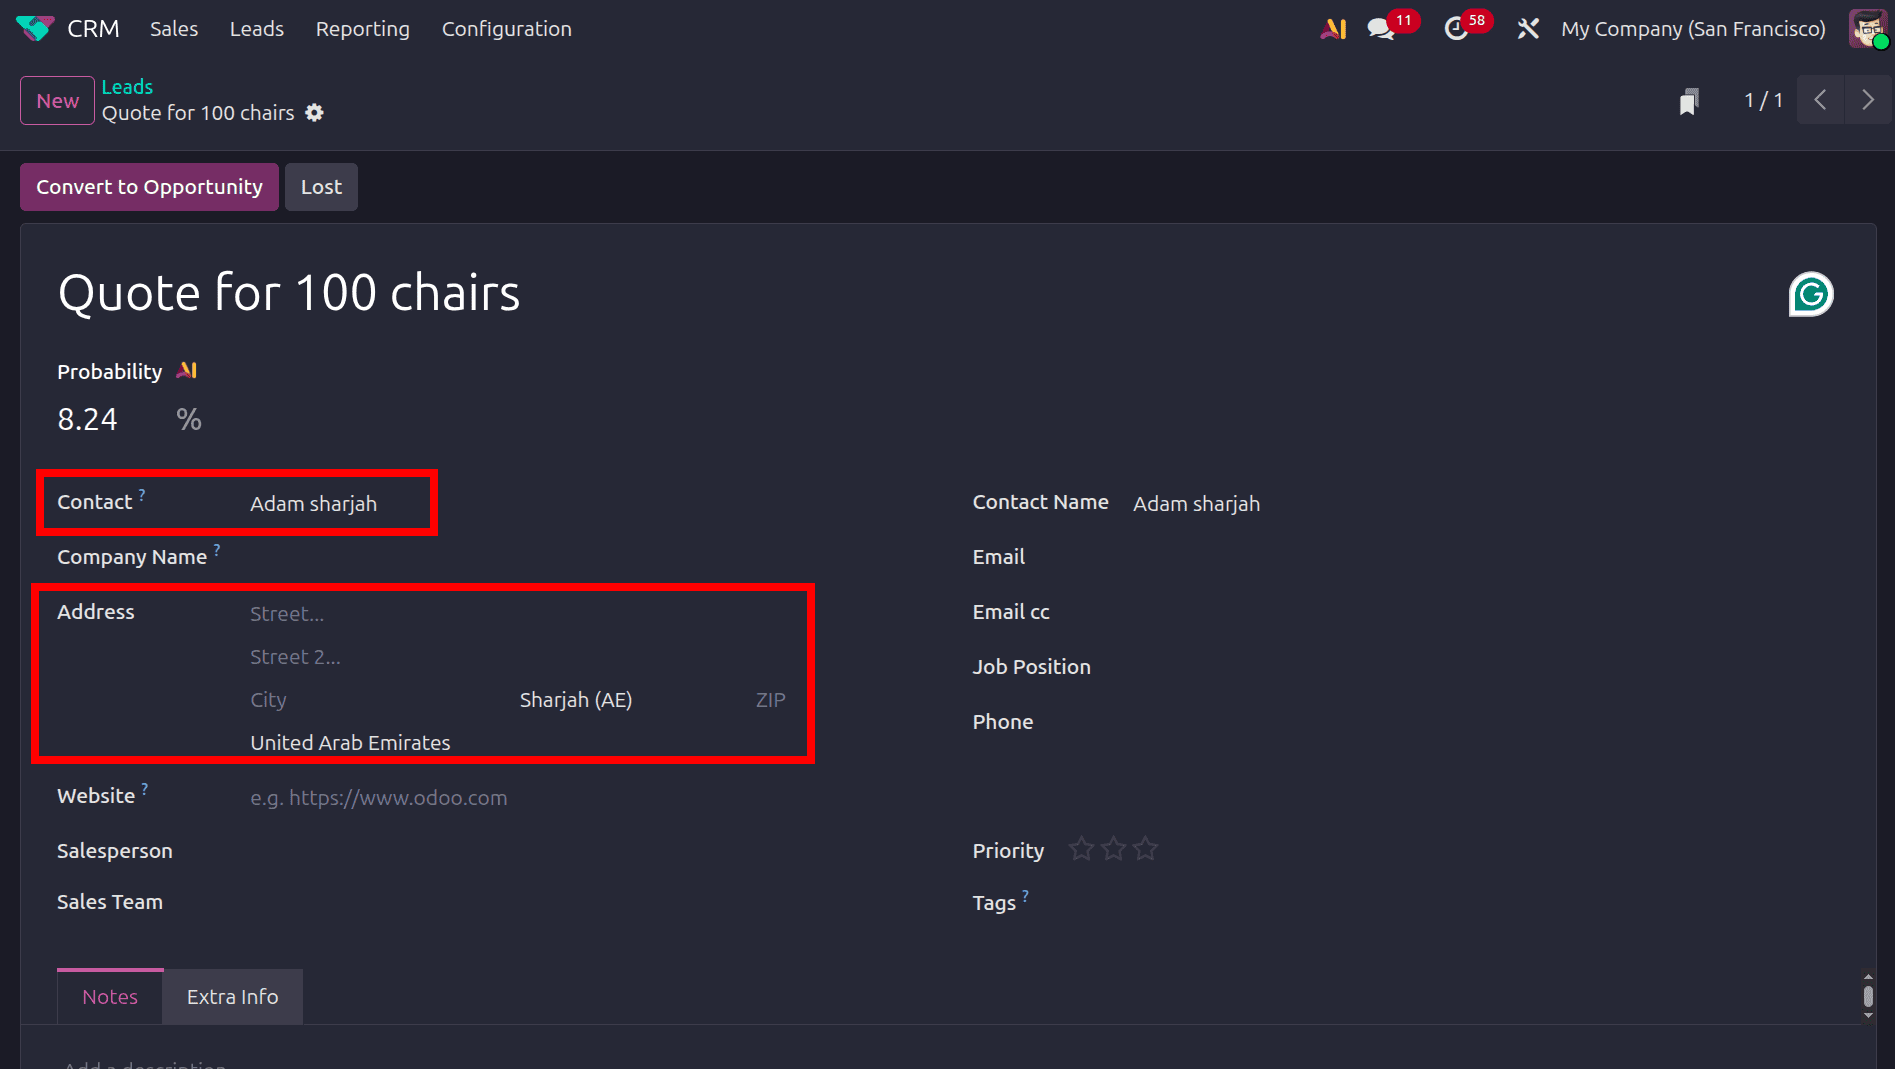This screenshot has width=1895, height=1069.
Task: Go to next record arrow
Action: pyautogui.click(x=1867, y=100)
